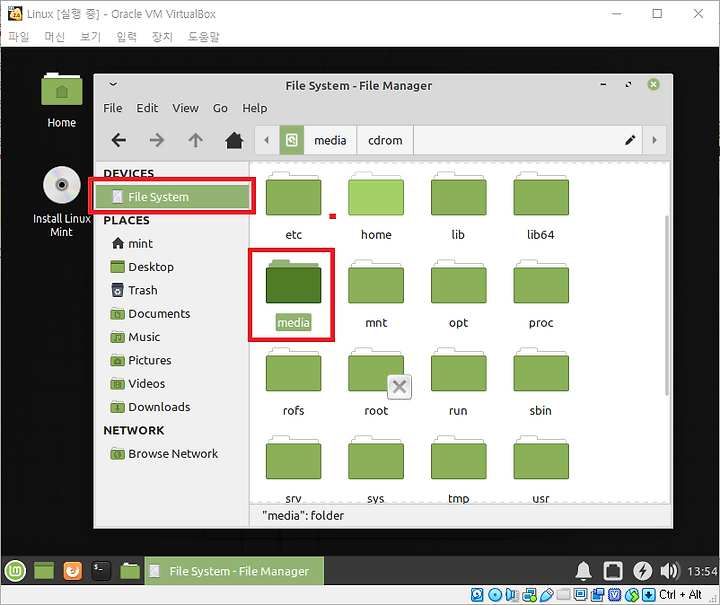Open Pictures in the sidebar

pos(172,360)
